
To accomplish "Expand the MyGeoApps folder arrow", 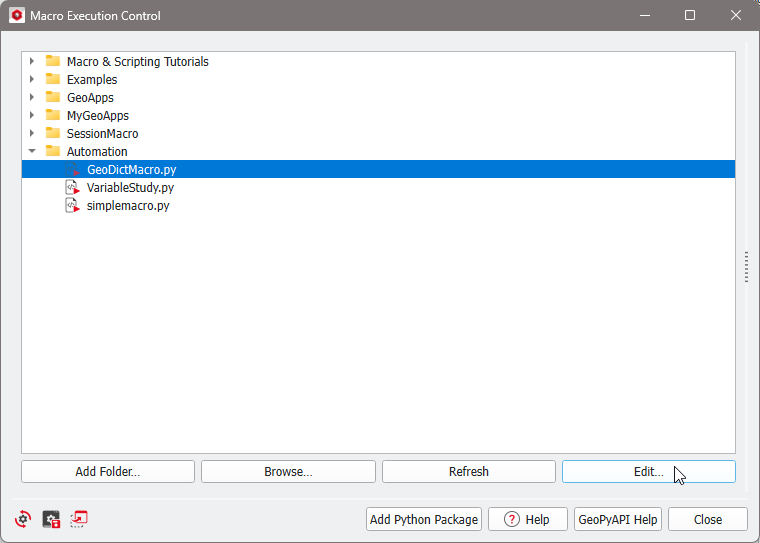I will click(x=32, y=115).
